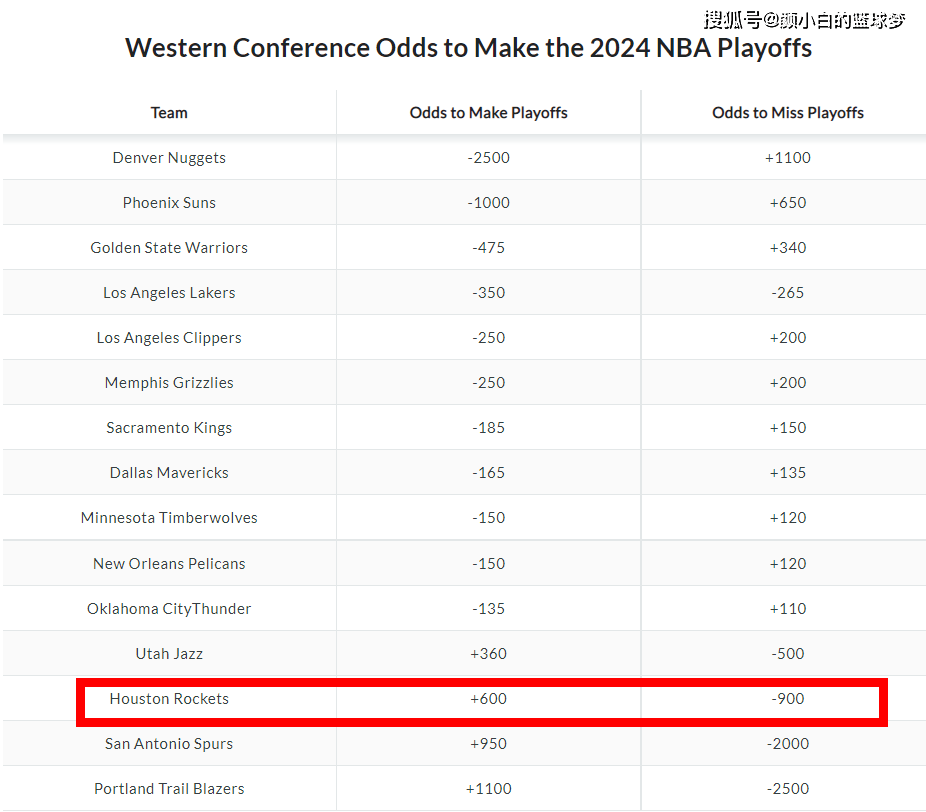926x812 pixels.
Task: Click Golden State Warriors -475 odds cell
Action: coord(488,248)
